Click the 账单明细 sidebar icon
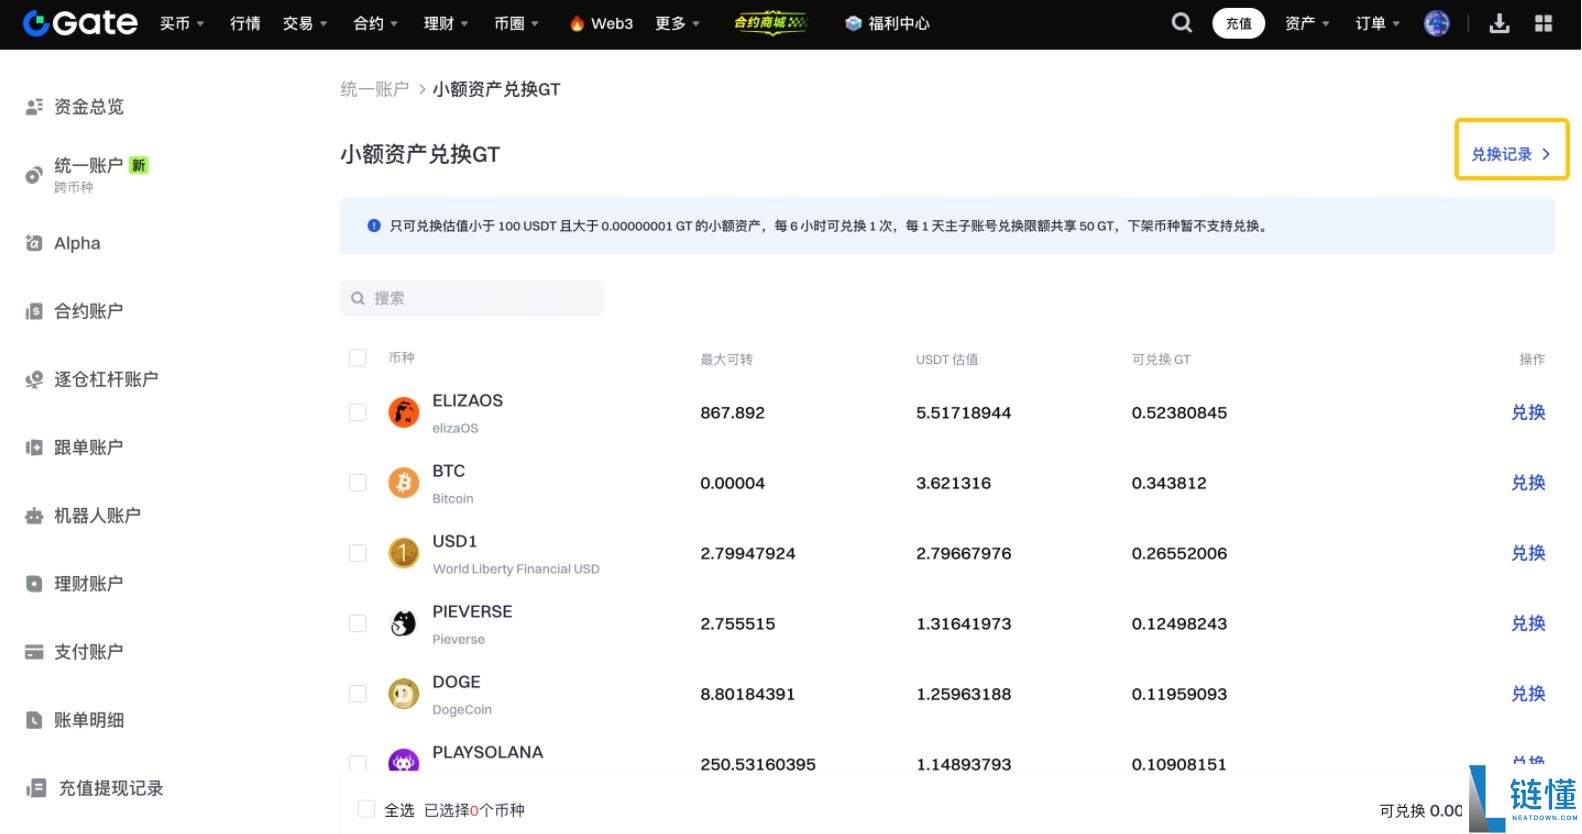This screenshot has height=834, width=1582. tap(34, 720)
